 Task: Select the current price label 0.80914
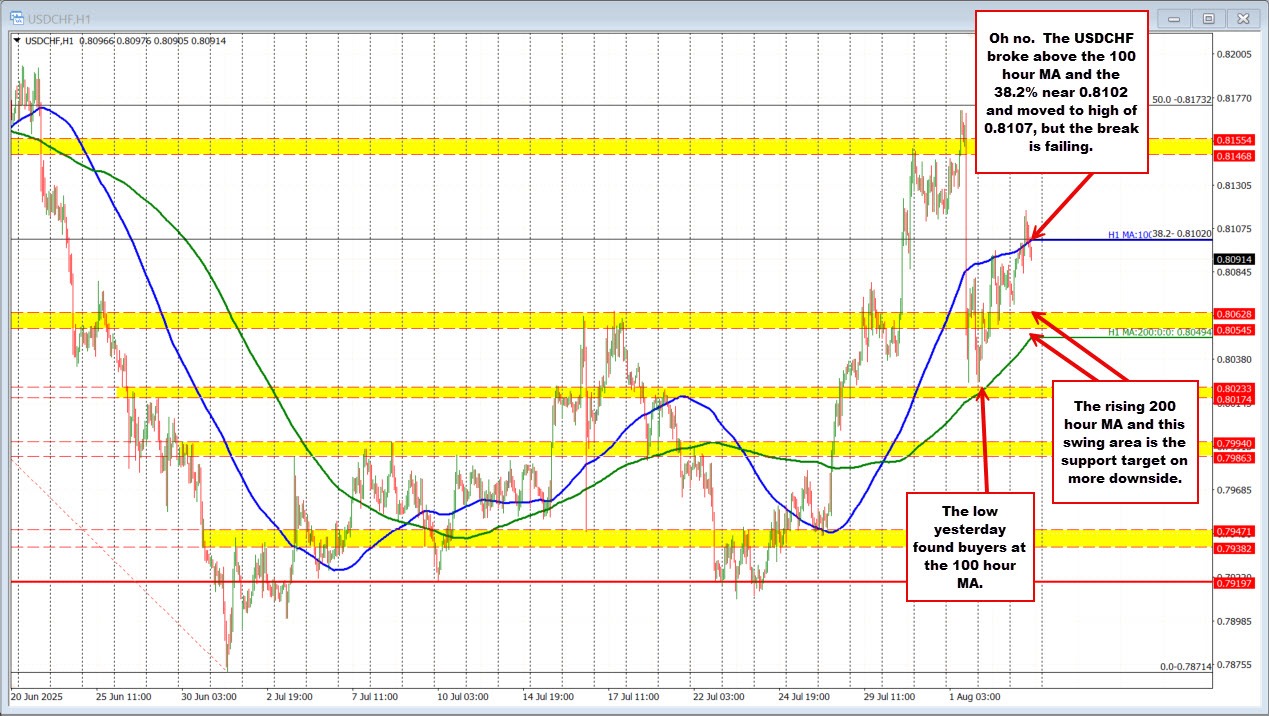1235,259
